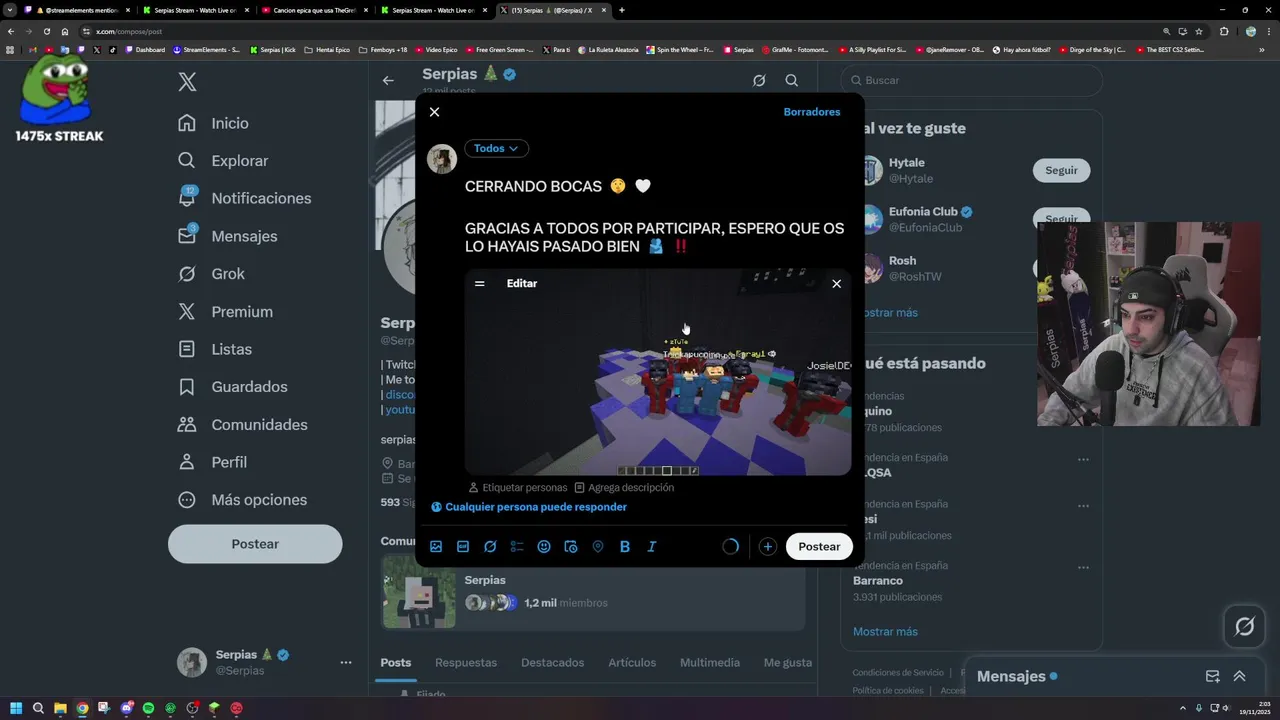The image size is (1280, 720).
Task: Go to X home via logo
Action: (187, 82)
